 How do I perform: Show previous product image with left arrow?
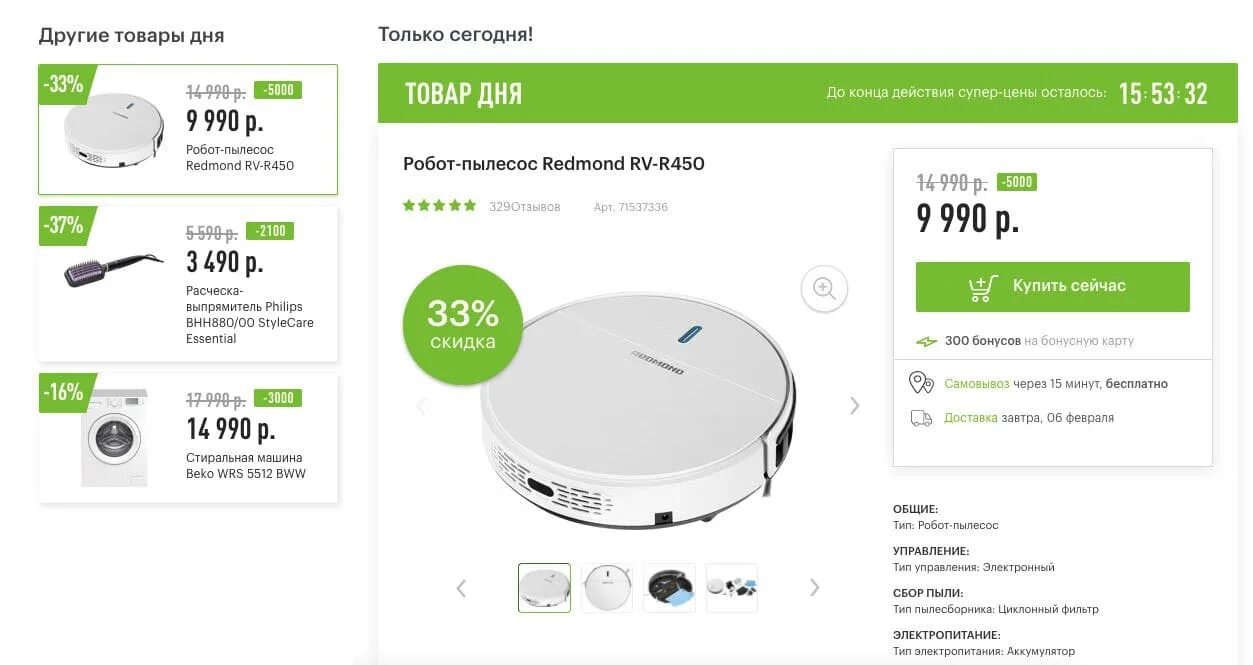coord(421,405)
